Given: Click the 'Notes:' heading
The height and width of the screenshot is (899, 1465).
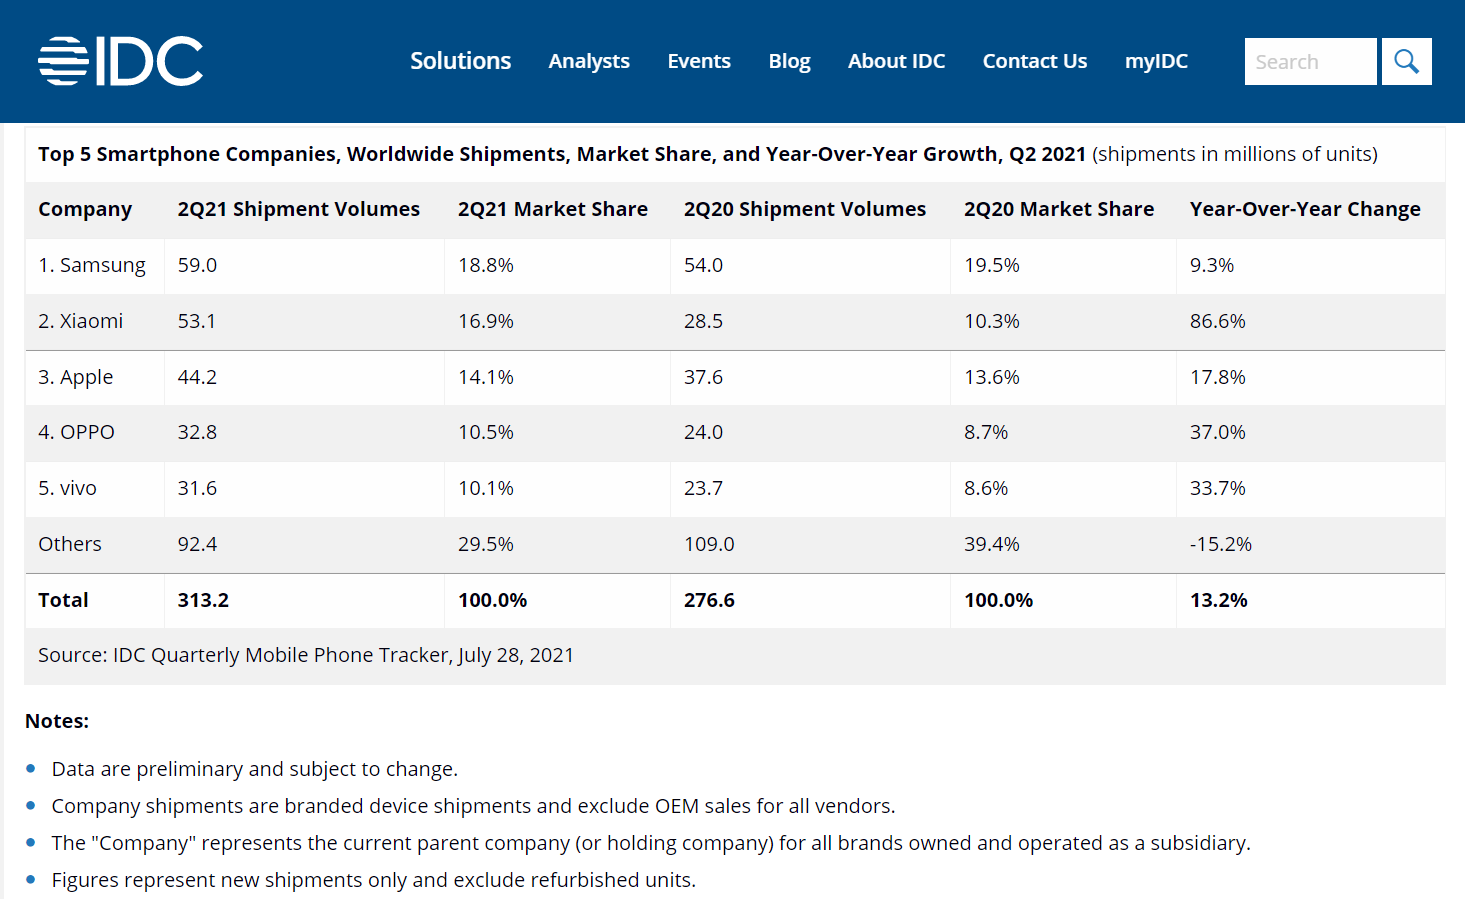Looking at the screenshot, I should (57, 721).
